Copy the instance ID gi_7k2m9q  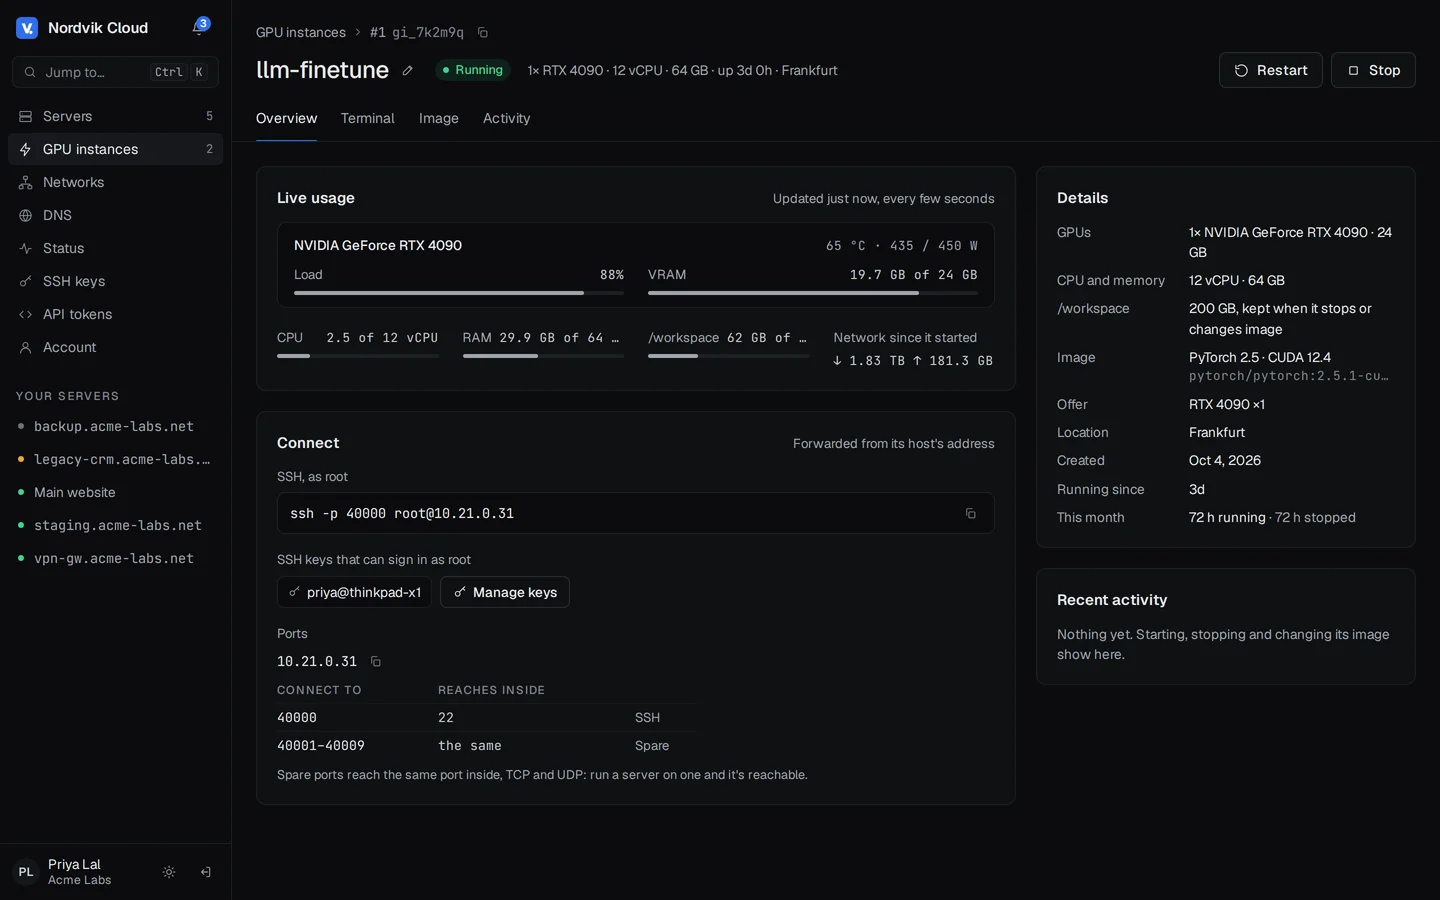[x=483, y=32]
